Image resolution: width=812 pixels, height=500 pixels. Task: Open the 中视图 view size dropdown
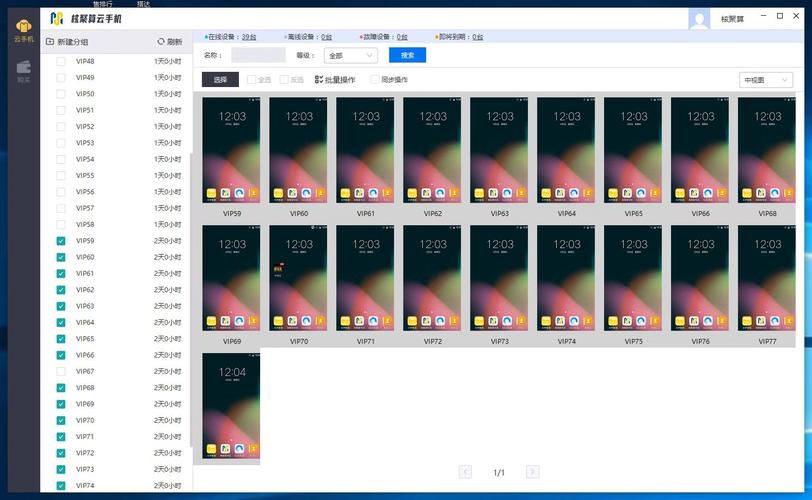(765, 80)
